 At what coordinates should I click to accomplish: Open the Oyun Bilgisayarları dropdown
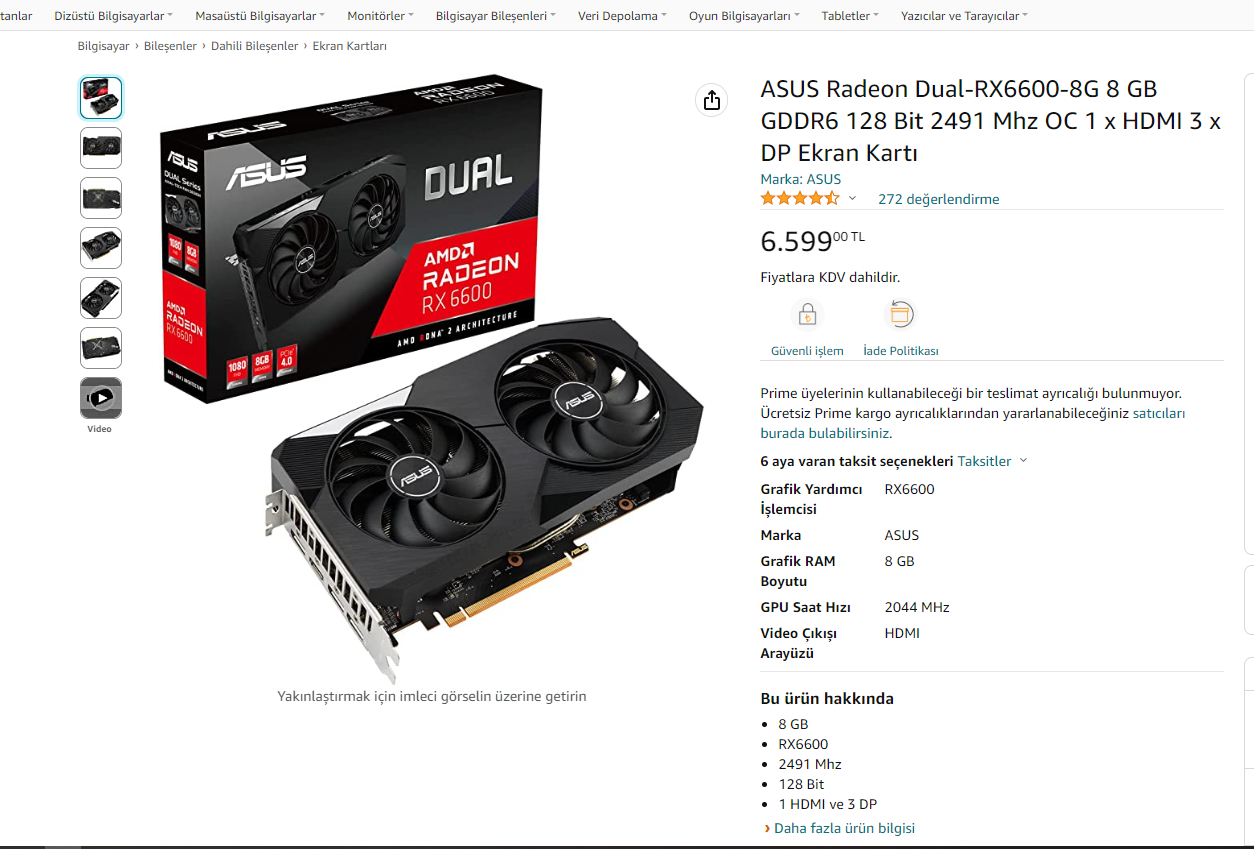tap(744, 16)
